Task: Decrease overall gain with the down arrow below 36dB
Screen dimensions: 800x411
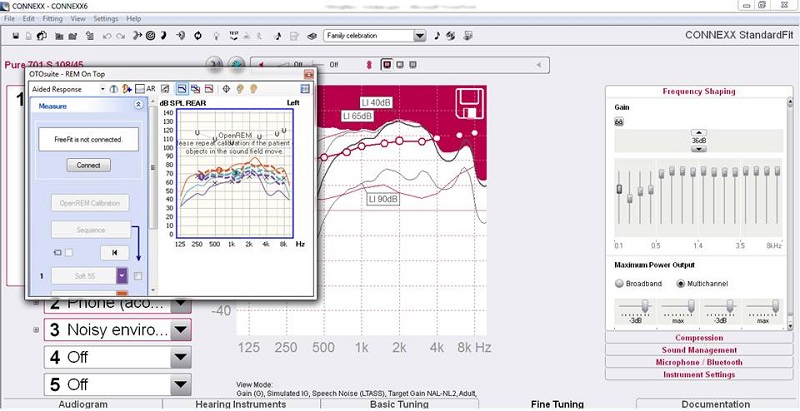Action: pos(699,149)
